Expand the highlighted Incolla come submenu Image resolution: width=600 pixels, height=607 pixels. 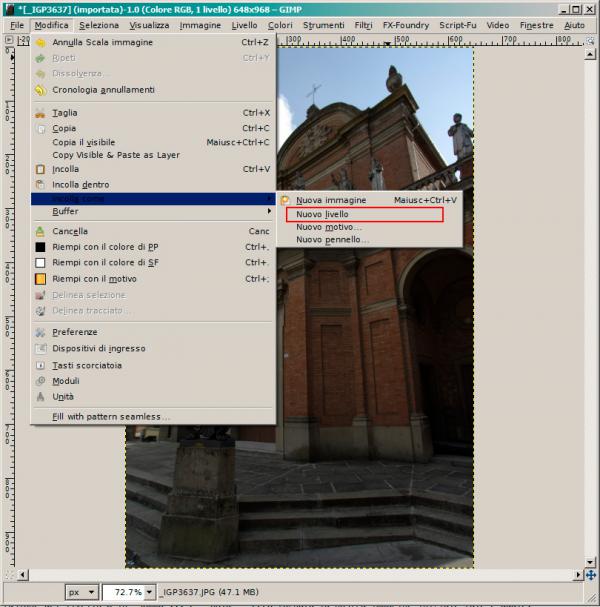coord(152,199)
